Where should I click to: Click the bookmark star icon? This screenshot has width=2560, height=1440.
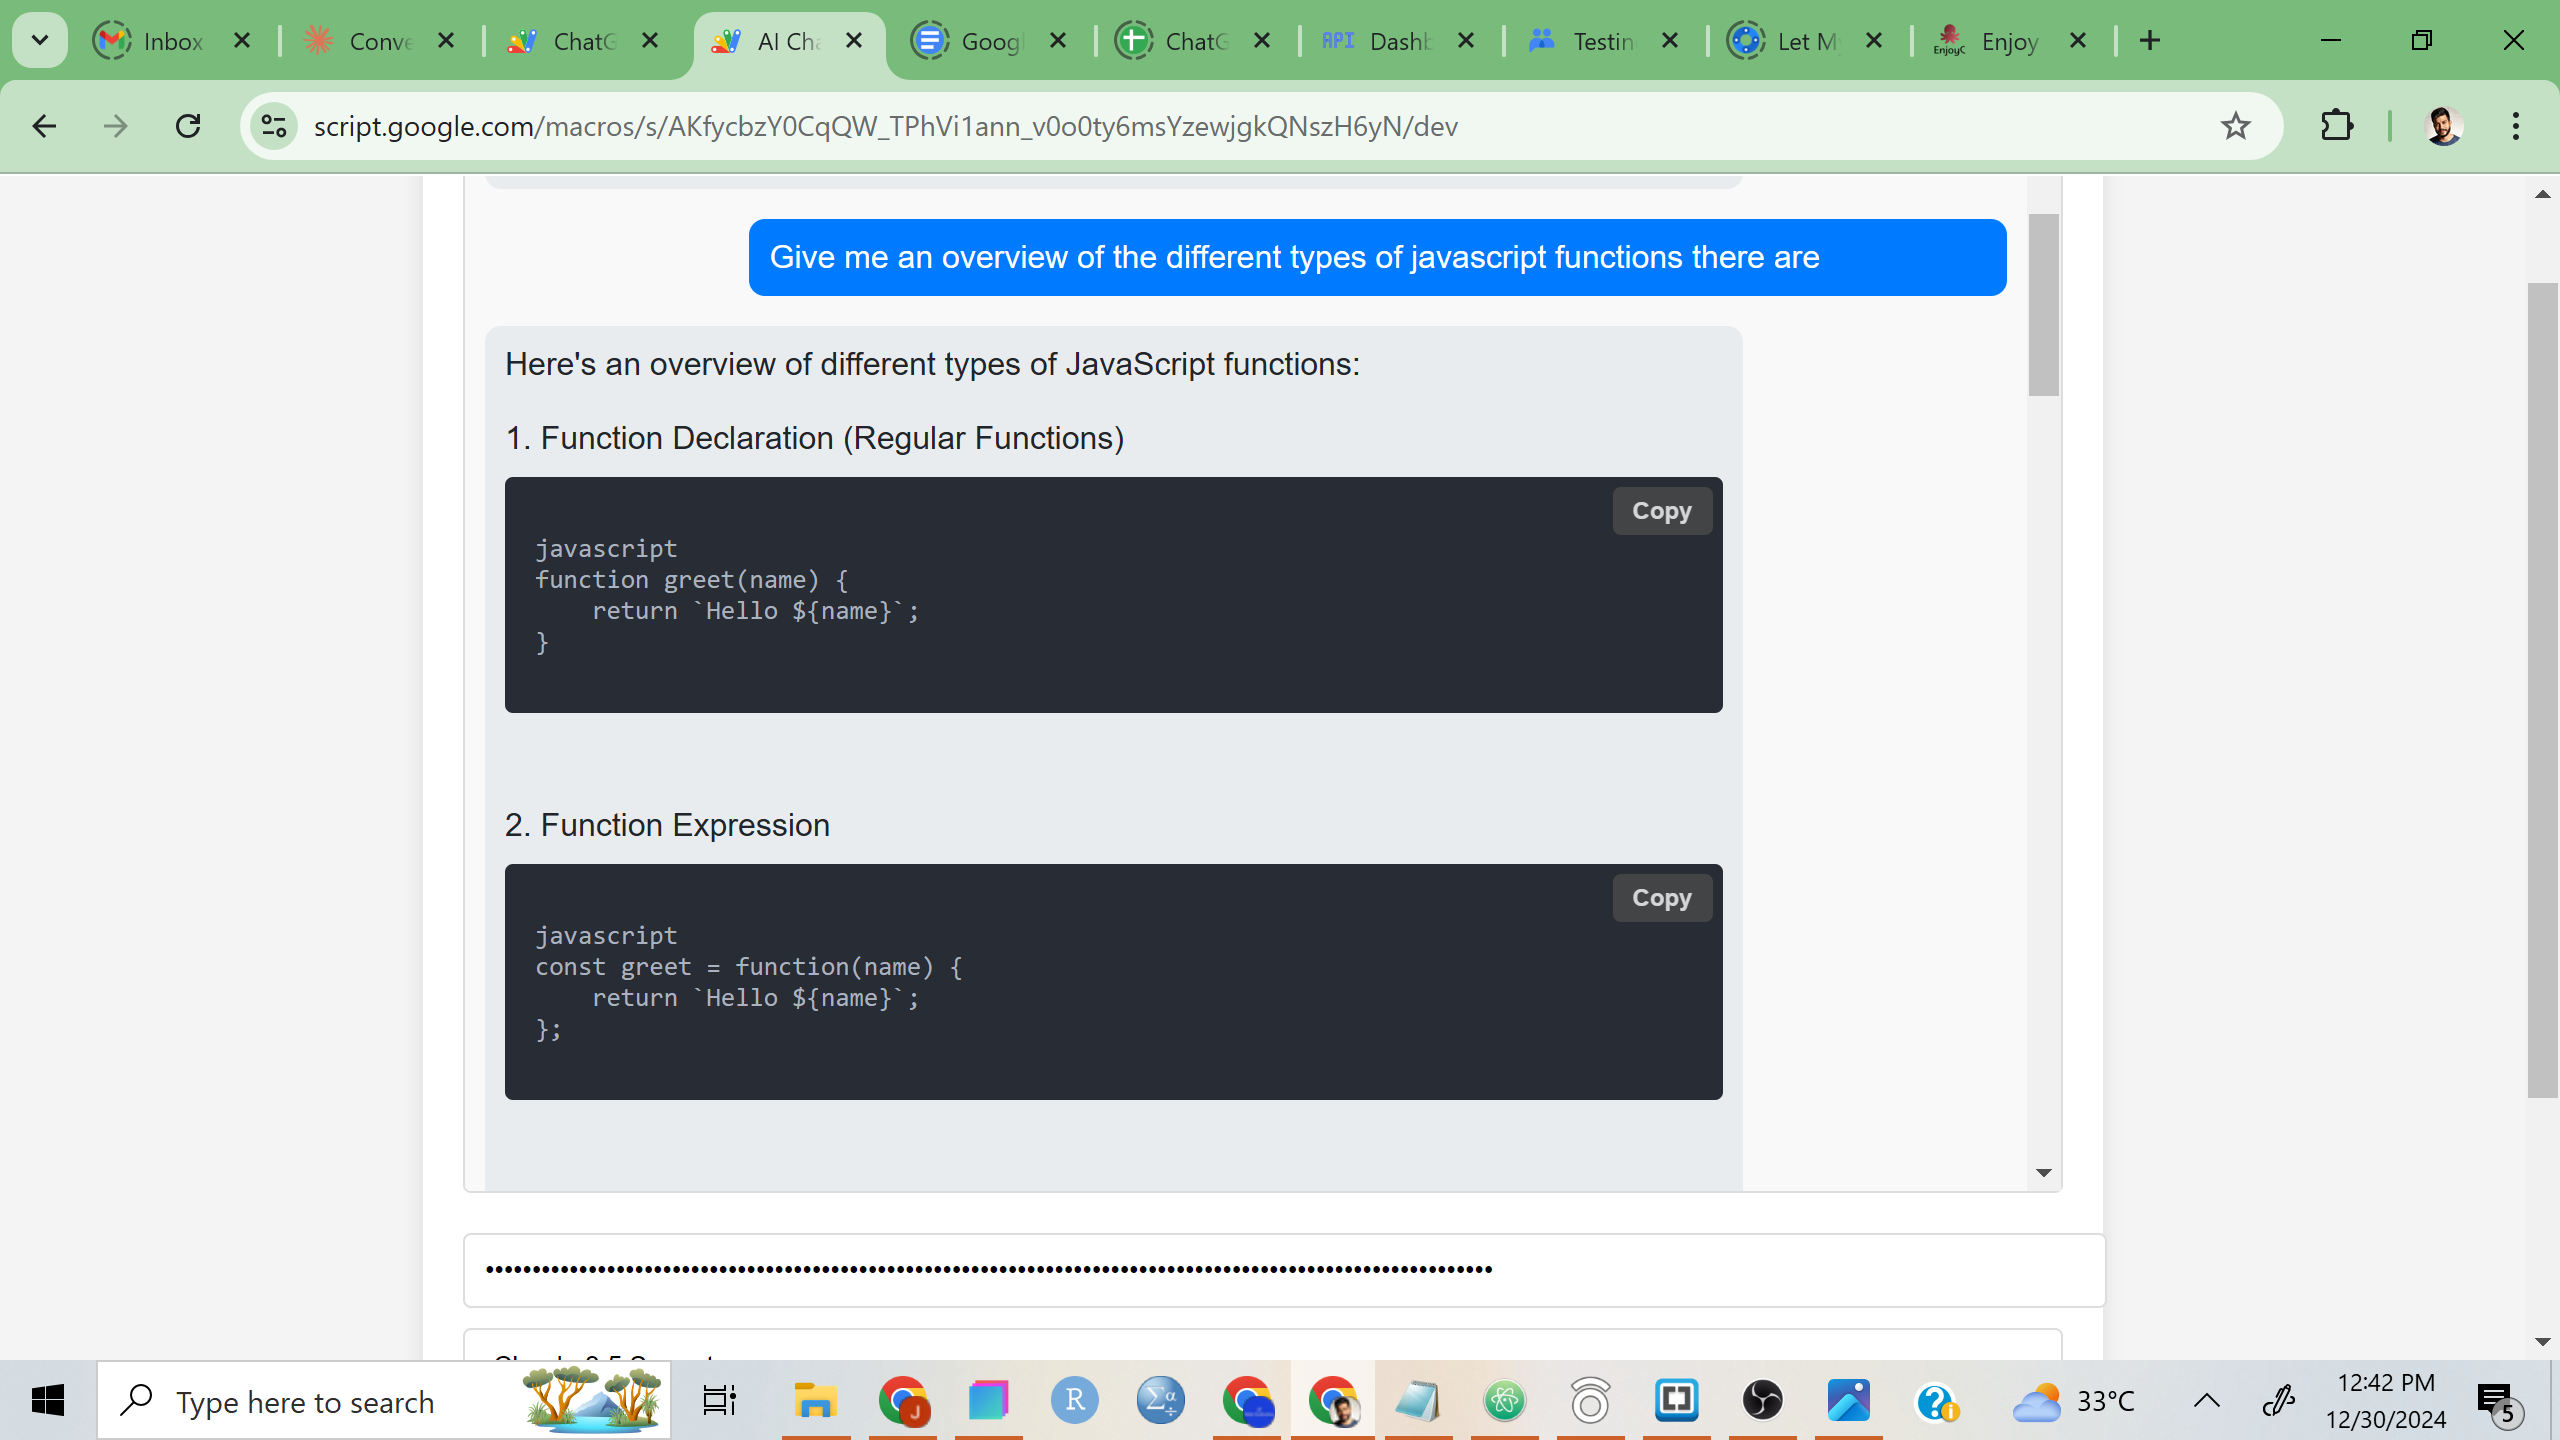coord(2235,126)
